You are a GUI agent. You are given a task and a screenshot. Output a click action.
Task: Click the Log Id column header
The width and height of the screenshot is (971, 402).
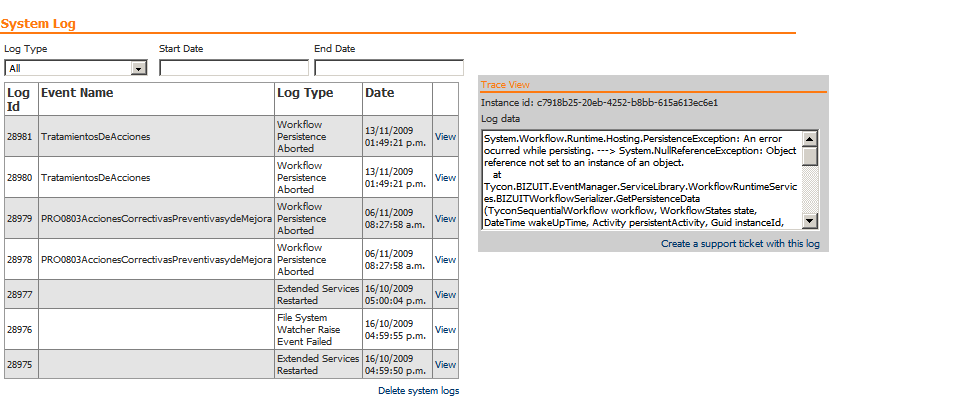(19, 99)
